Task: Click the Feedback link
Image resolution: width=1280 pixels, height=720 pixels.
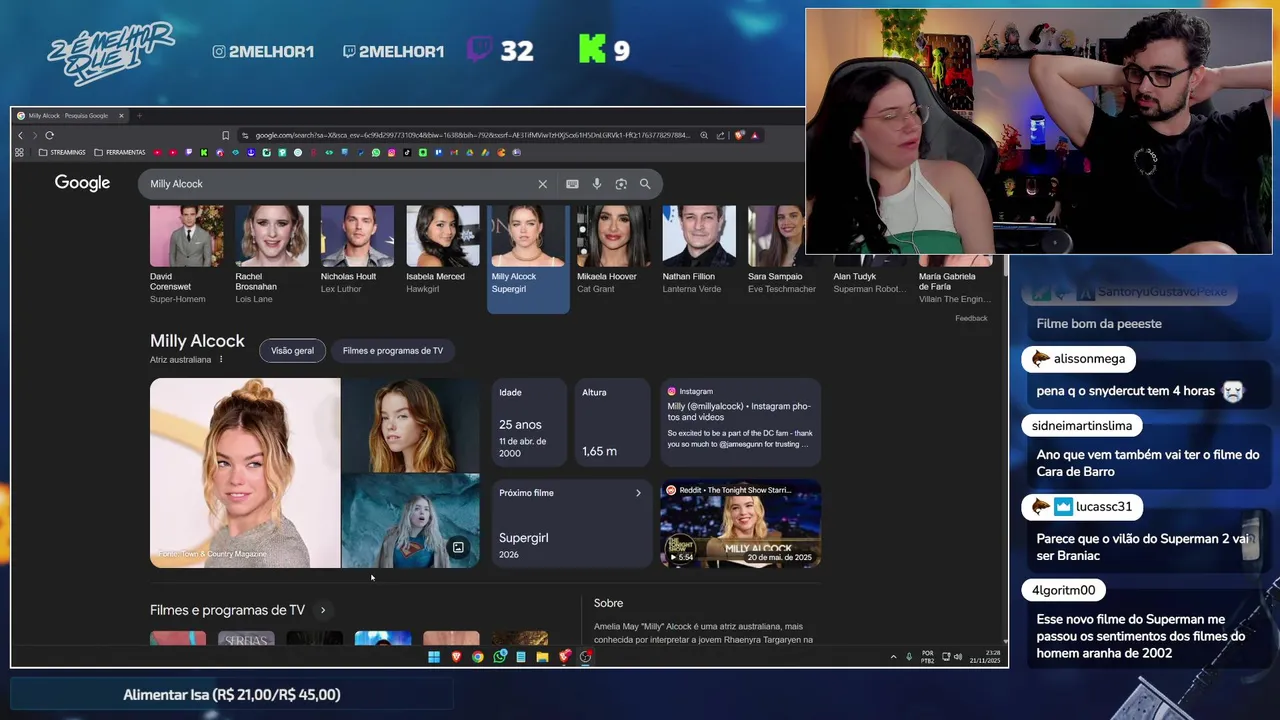Action: (x=971, y=318)
